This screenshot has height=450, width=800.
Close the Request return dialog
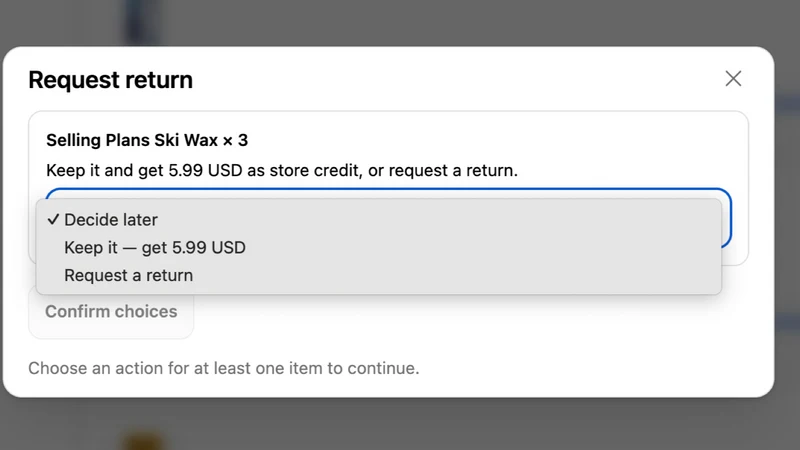click(733, 79)
